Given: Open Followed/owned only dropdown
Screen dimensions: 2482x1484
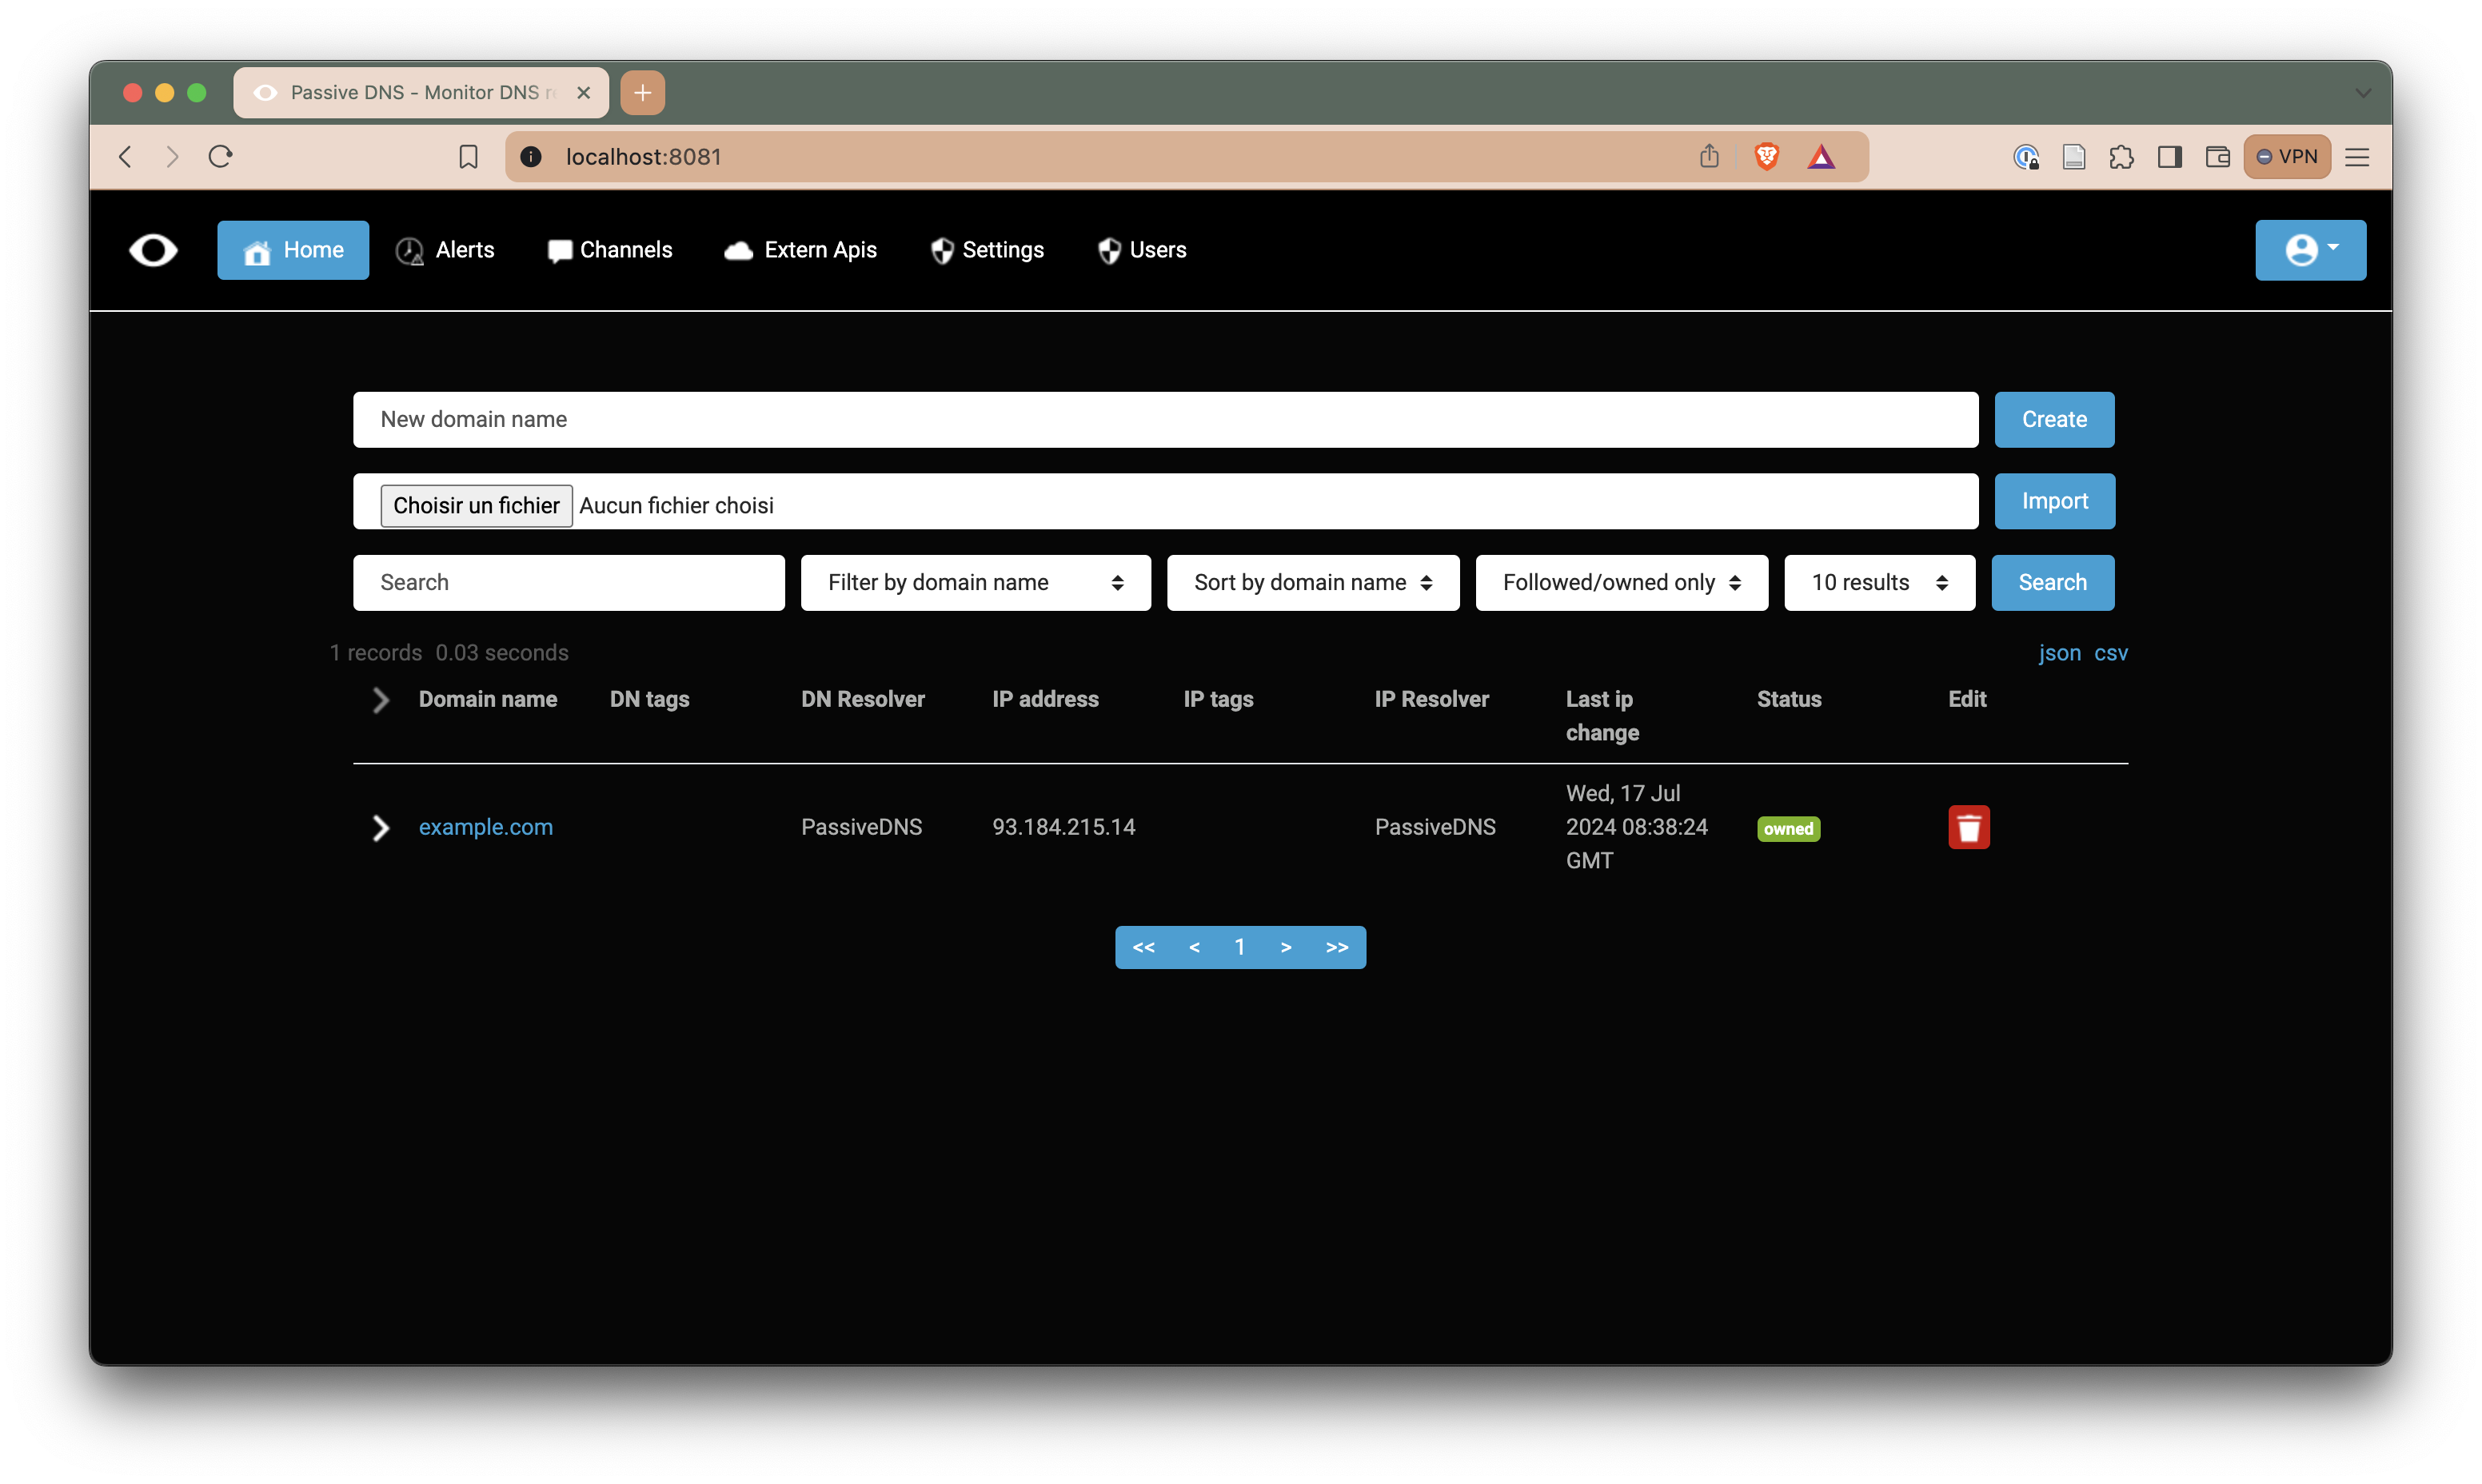Looking at the screenshot, I should click(1621, 582).
